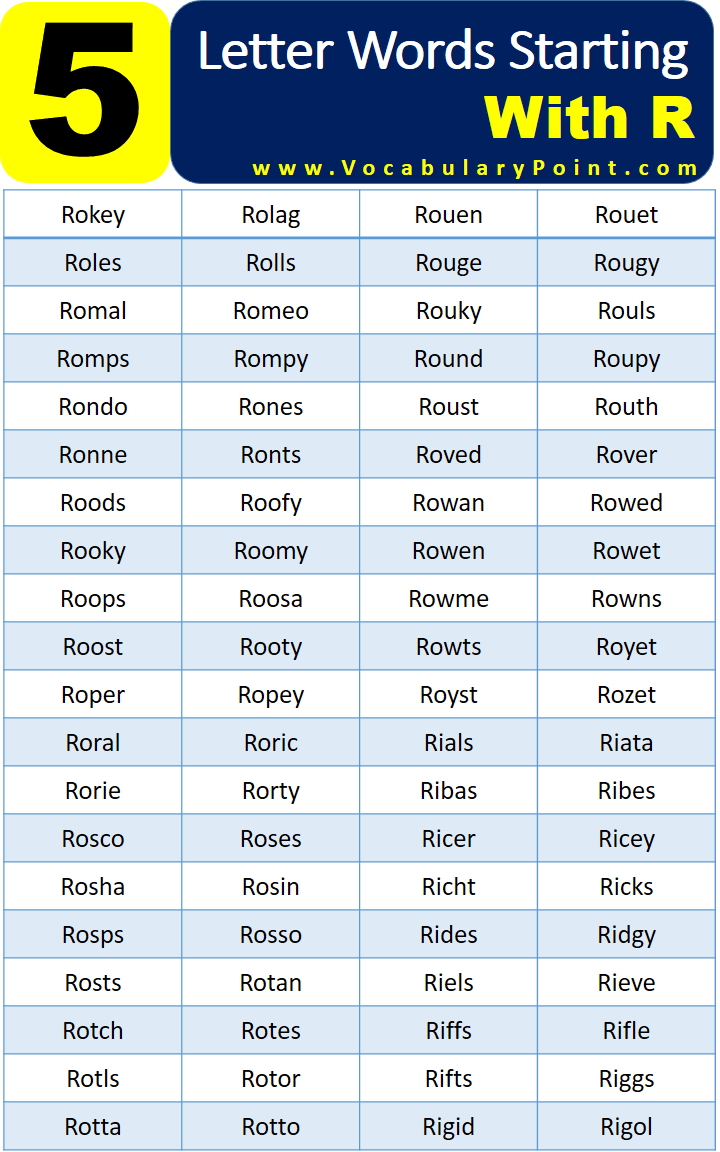Select the Ridgy cell
Viewport: 720px width, 1152px height.
point(627,935)
